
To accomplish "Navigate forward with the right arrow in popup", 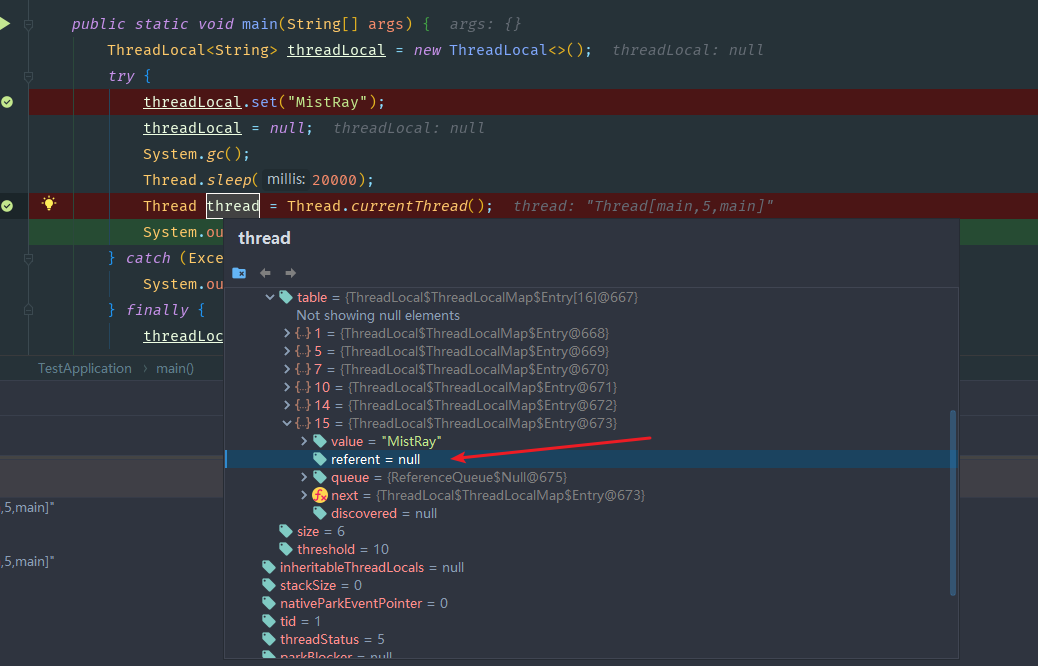I will pyautogui.click(x=290, y=273).
